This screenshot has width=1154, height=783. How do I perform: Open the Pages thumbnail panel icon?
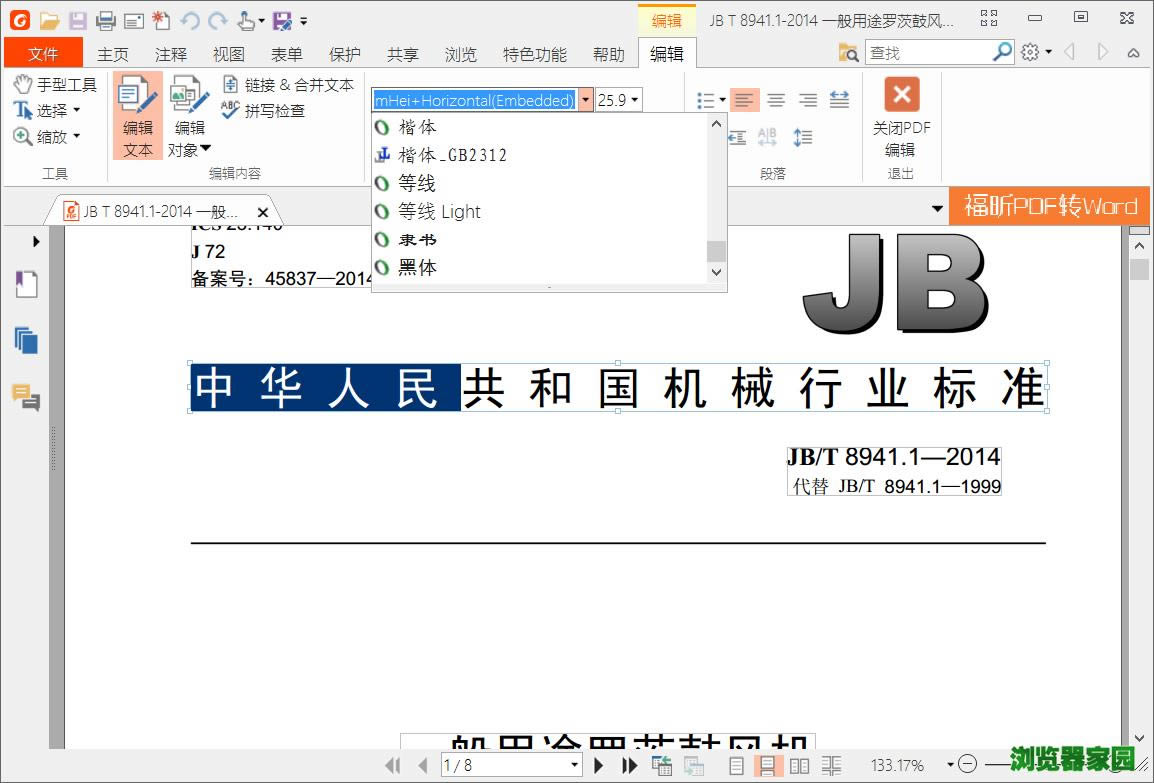point(26,340)
